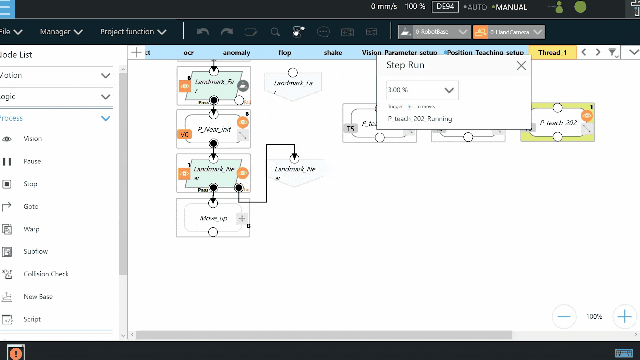
Task: Click the pencil edit icon on P_Head_ent node
Action: coord(242,135)
